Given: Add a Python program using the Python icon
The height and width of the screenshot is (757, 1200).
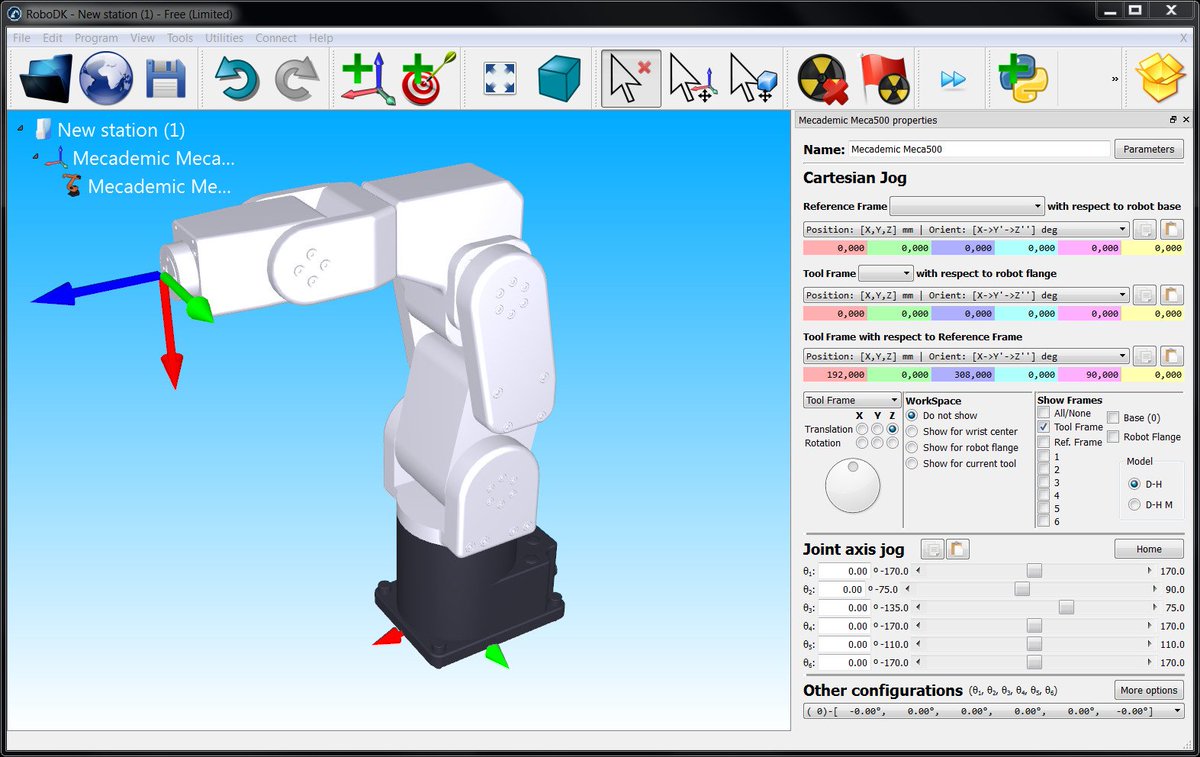Looking at the screenshot, I should (1021, 77).
